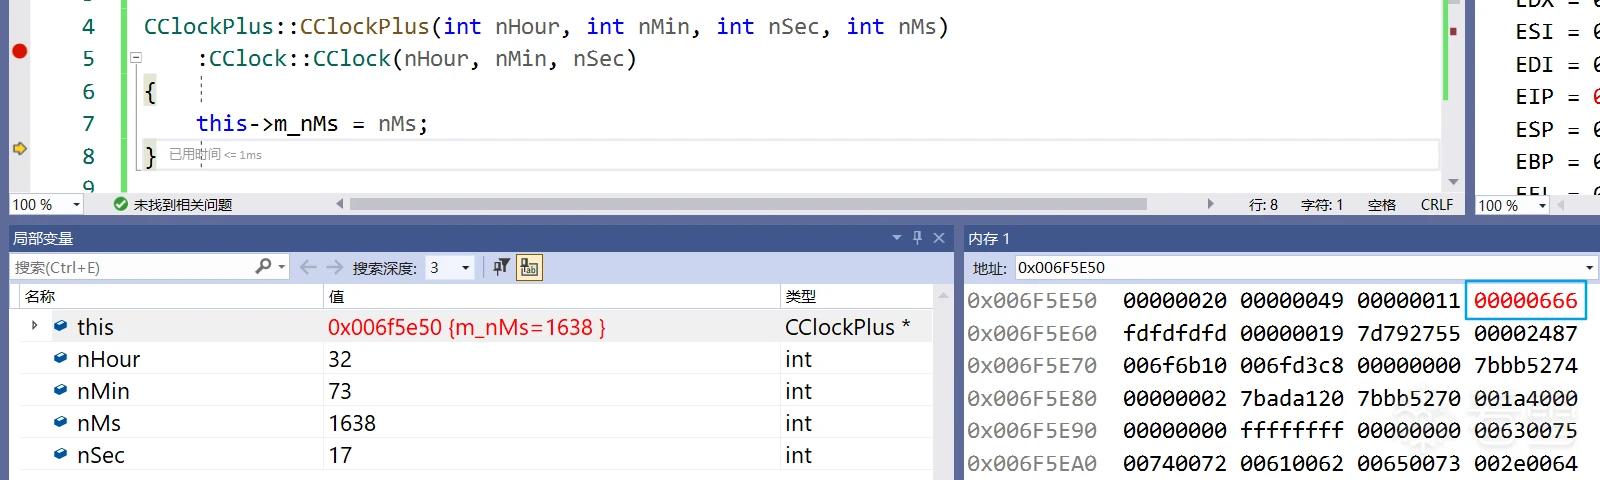1600x480 pixels.
Task: Select the 'this' value 0x006f5e50 {m_nMs=1638 }
Action: 466,327
